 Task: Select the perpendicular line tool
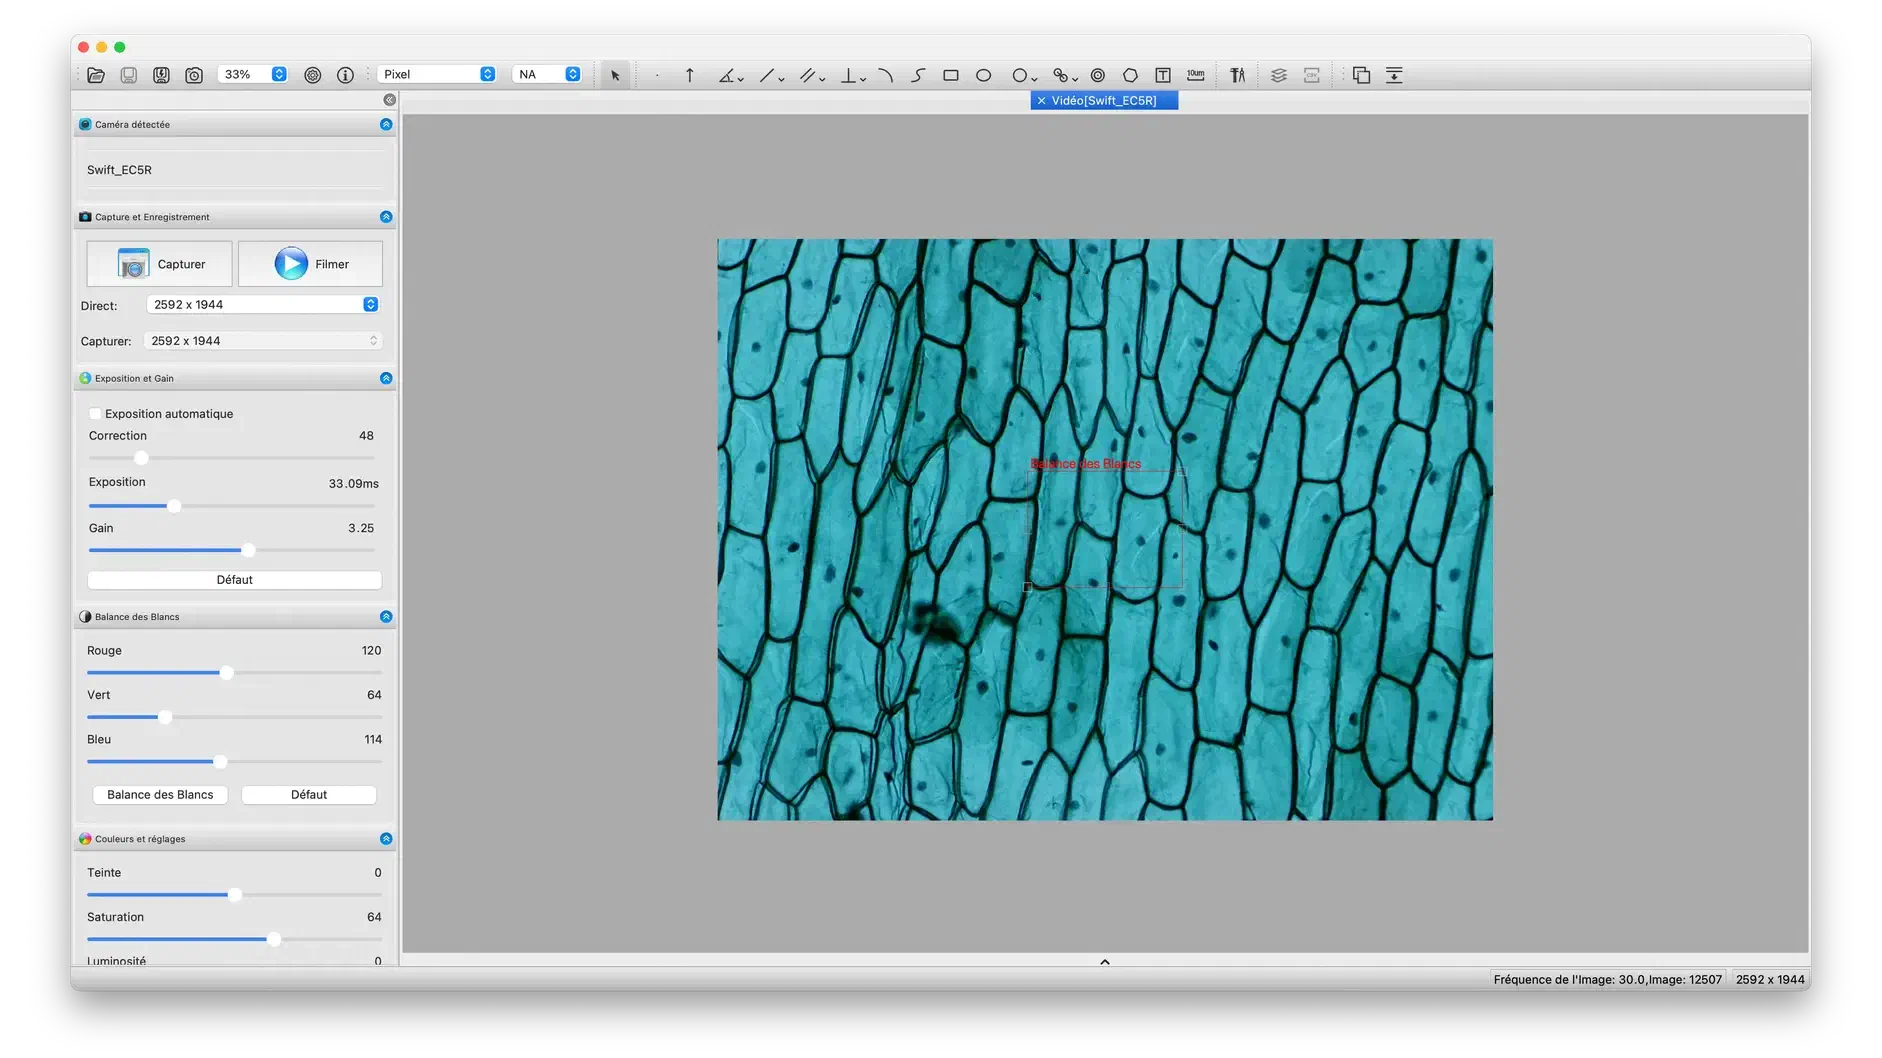coord(848,75)
